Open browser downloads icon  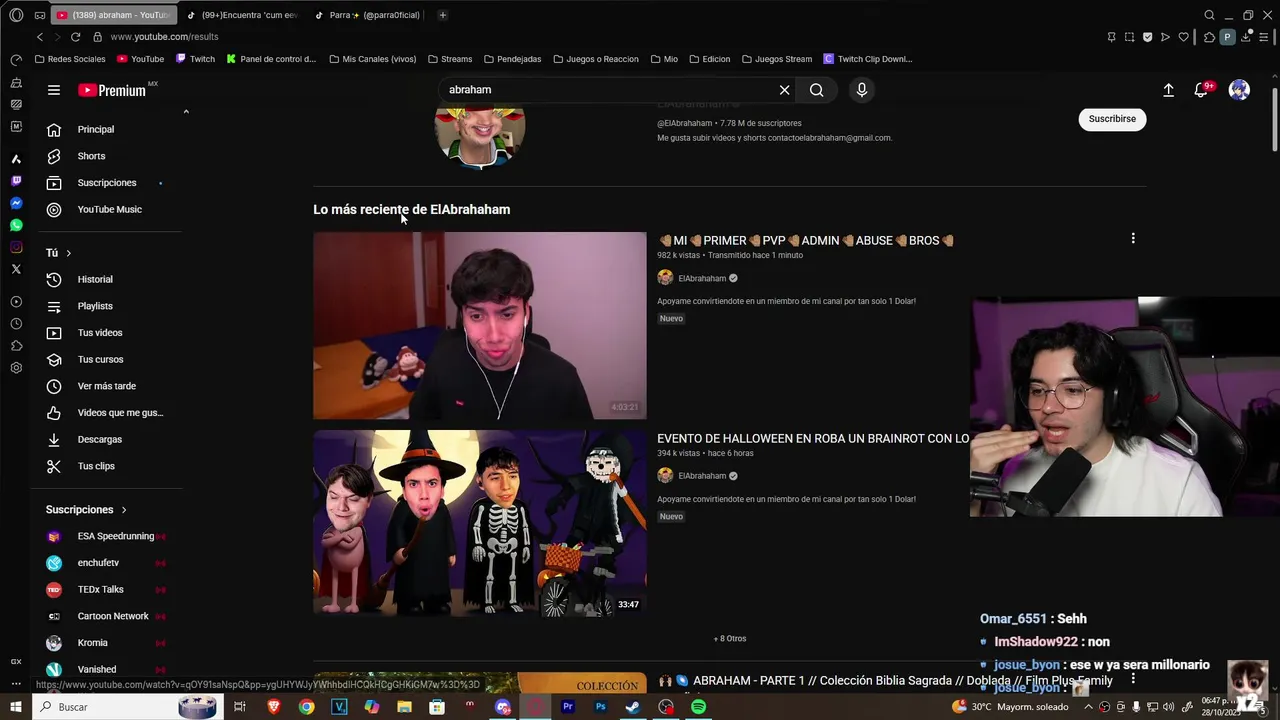1245,37
